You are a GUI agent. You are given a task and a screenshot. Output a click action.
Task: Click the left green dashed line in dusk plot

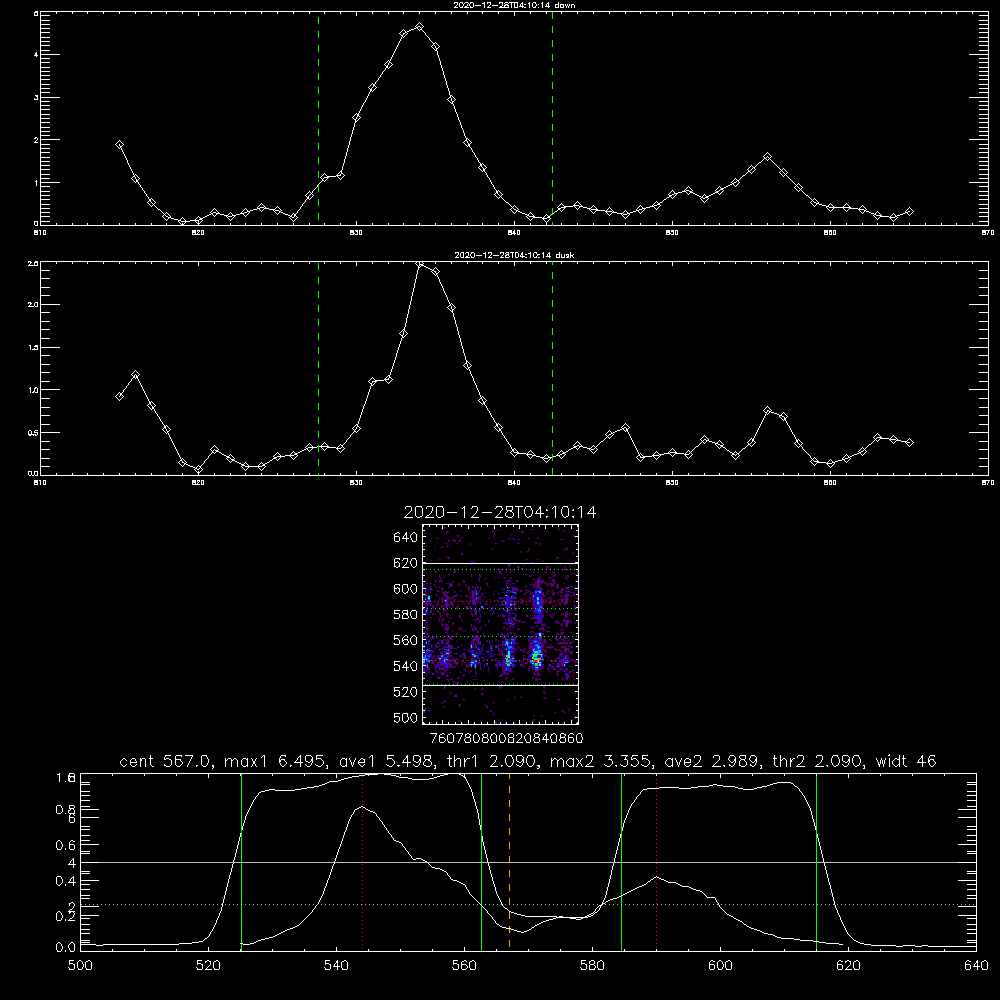click(x=318, y=368)
